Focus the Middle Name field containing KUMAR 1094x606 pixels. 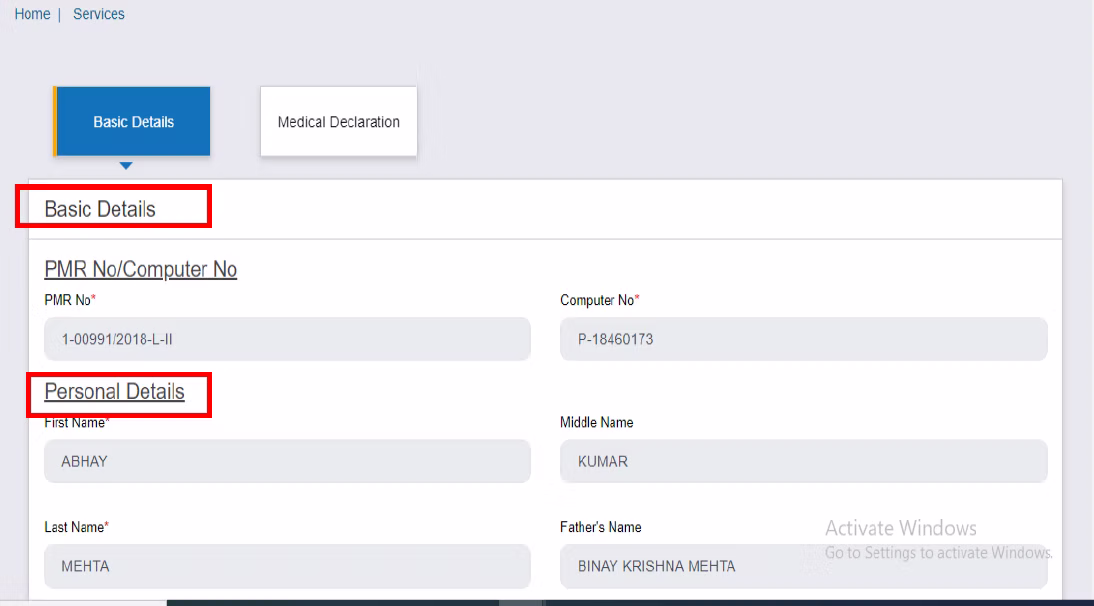804,461
